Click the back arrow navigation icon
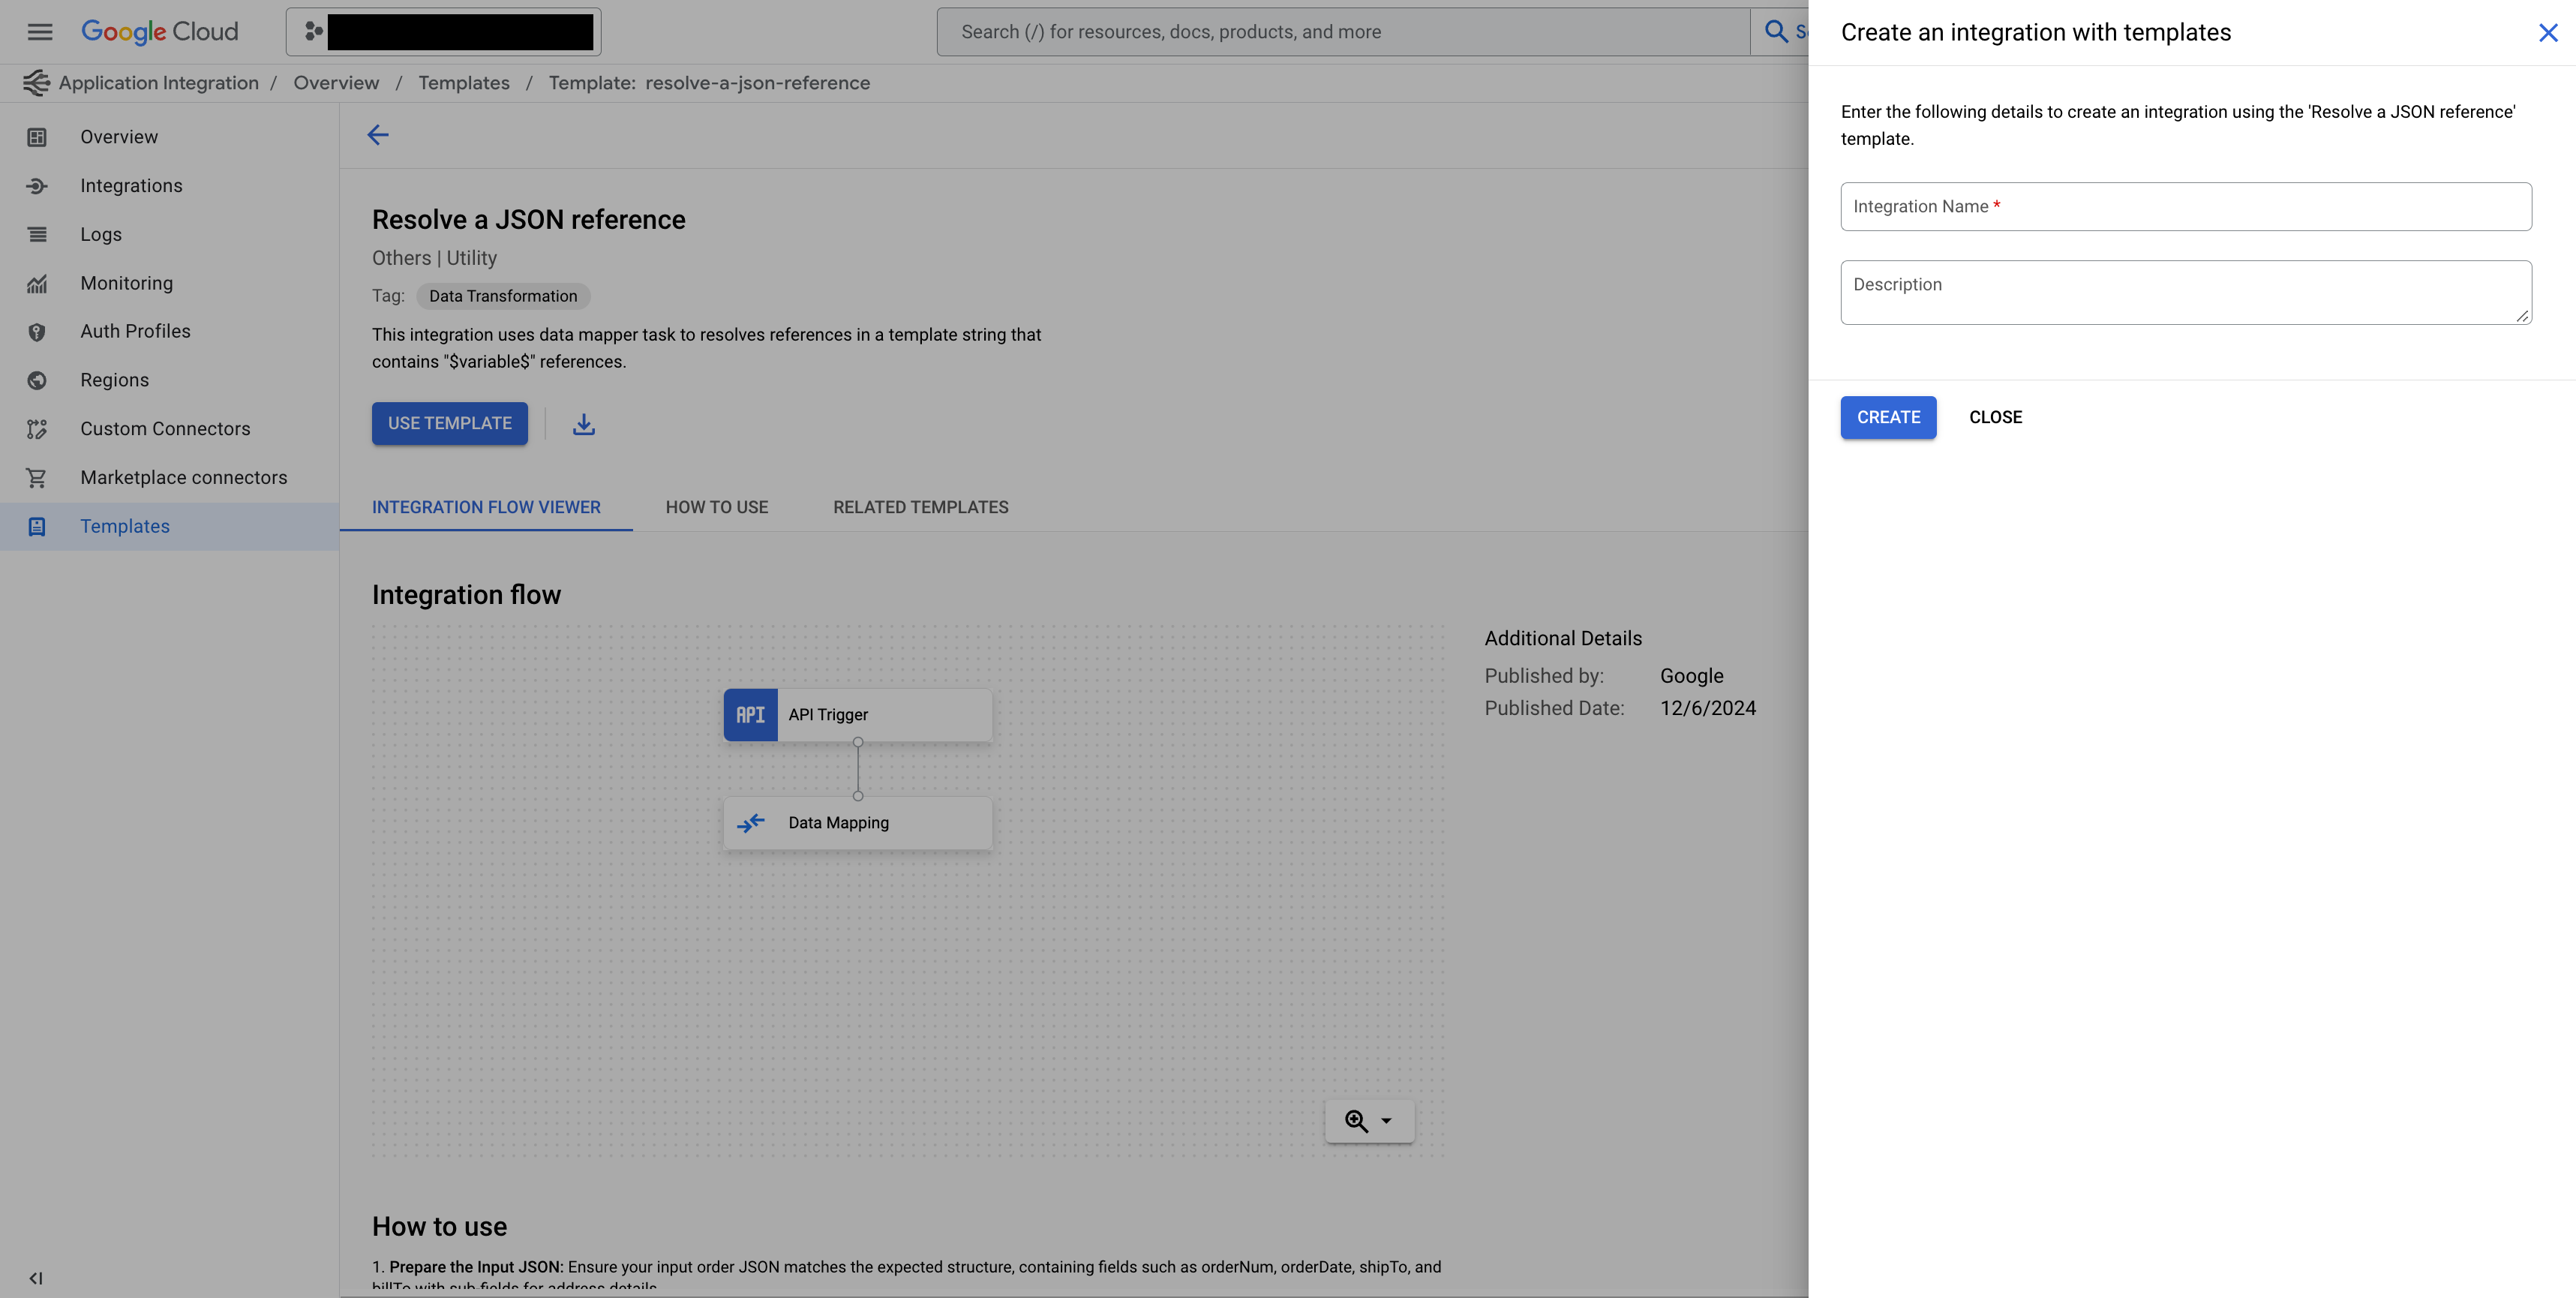The height and width of the screenshot is (1298, 2576). coord(377,134)
